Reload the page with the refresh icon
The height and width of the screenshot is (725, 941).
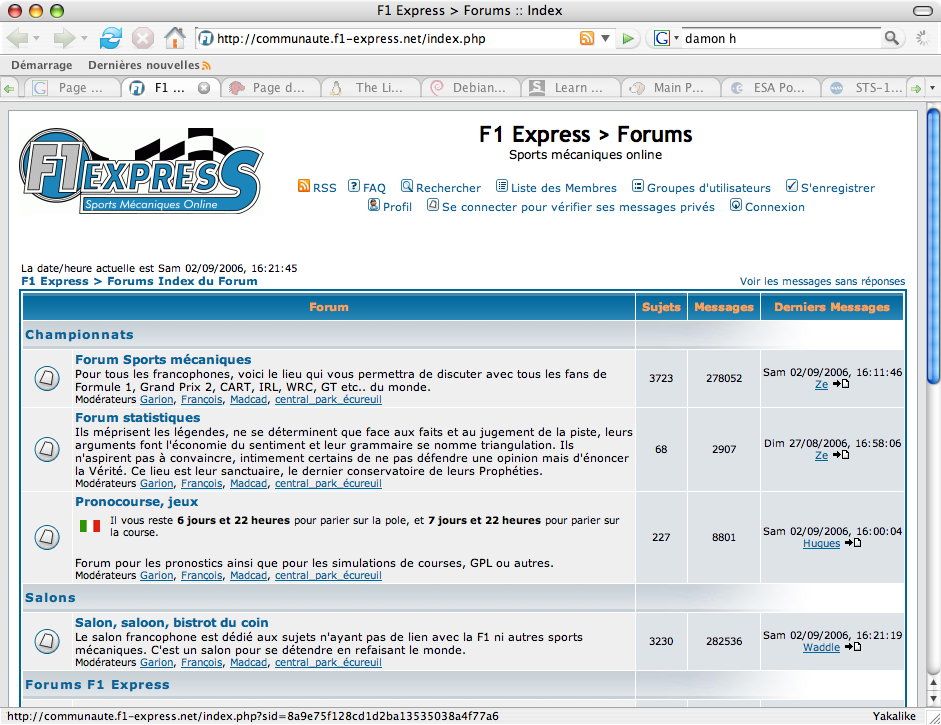coord(111,38)
